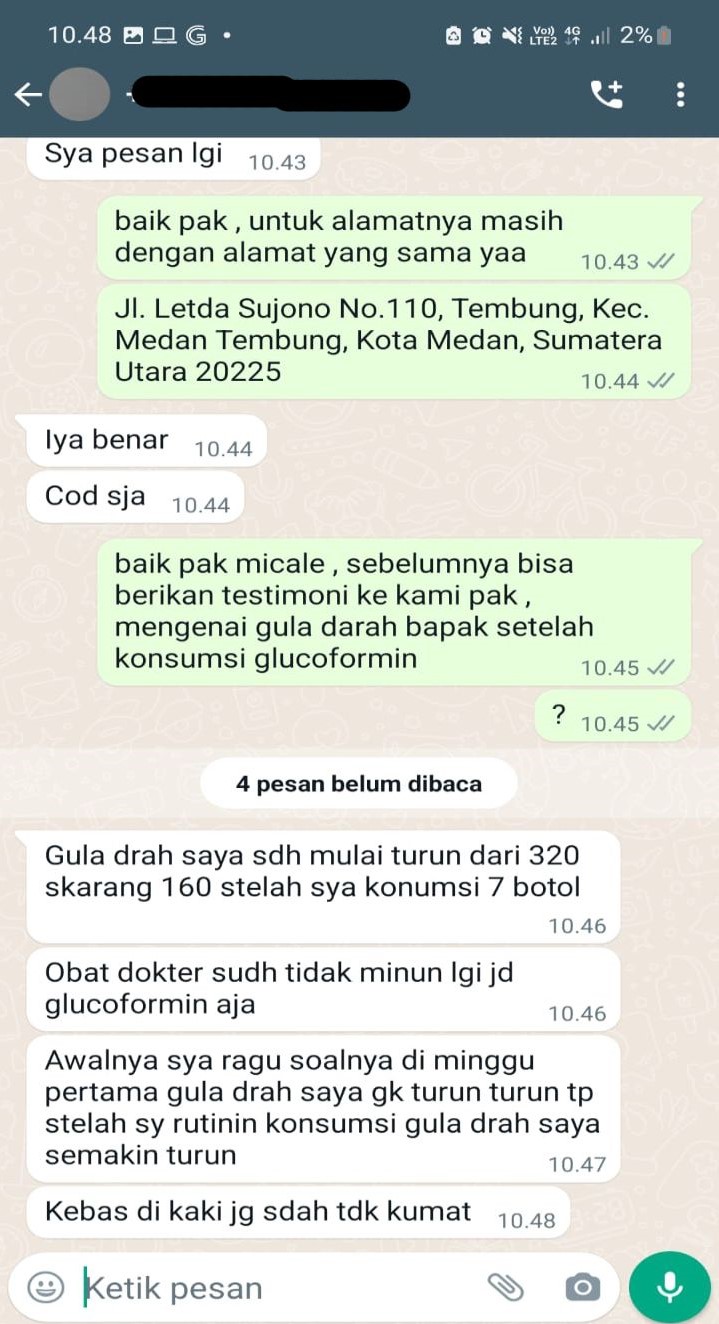Tap the "Sya pesan lgi" message bubble

click(x=173, y=158)
